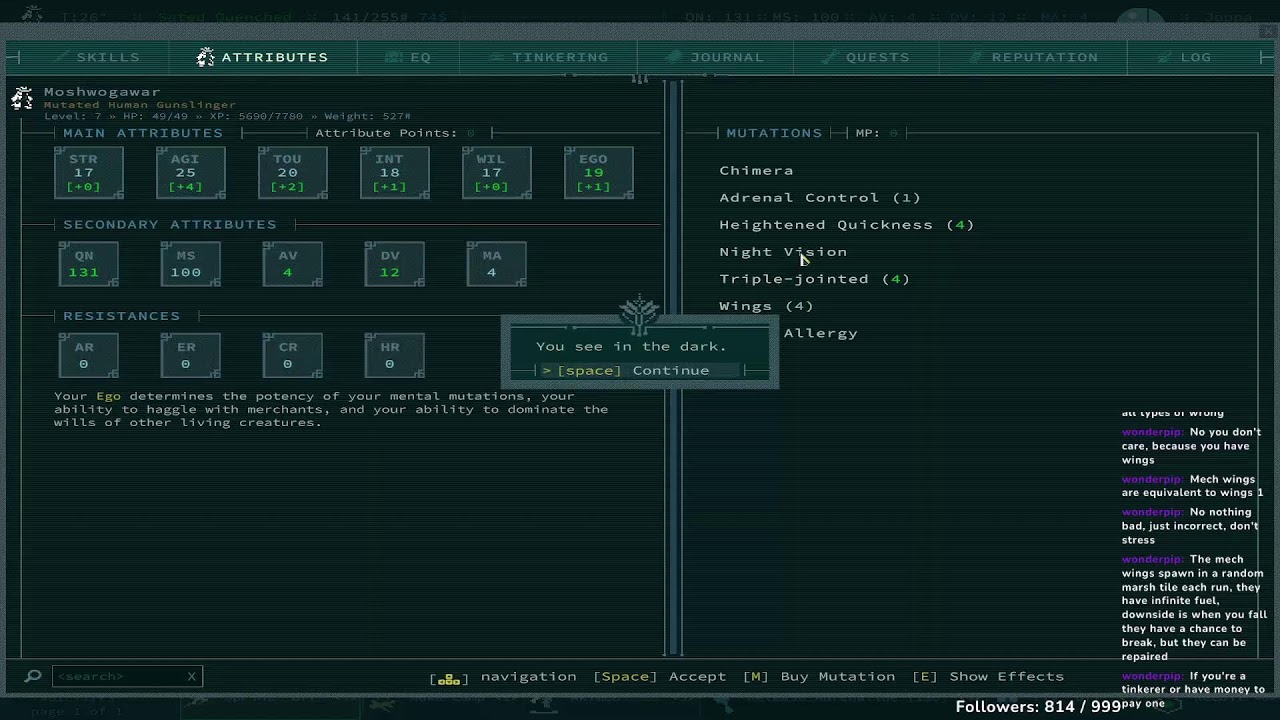
Task: Switch to the EQ tab
Action: 410,57
